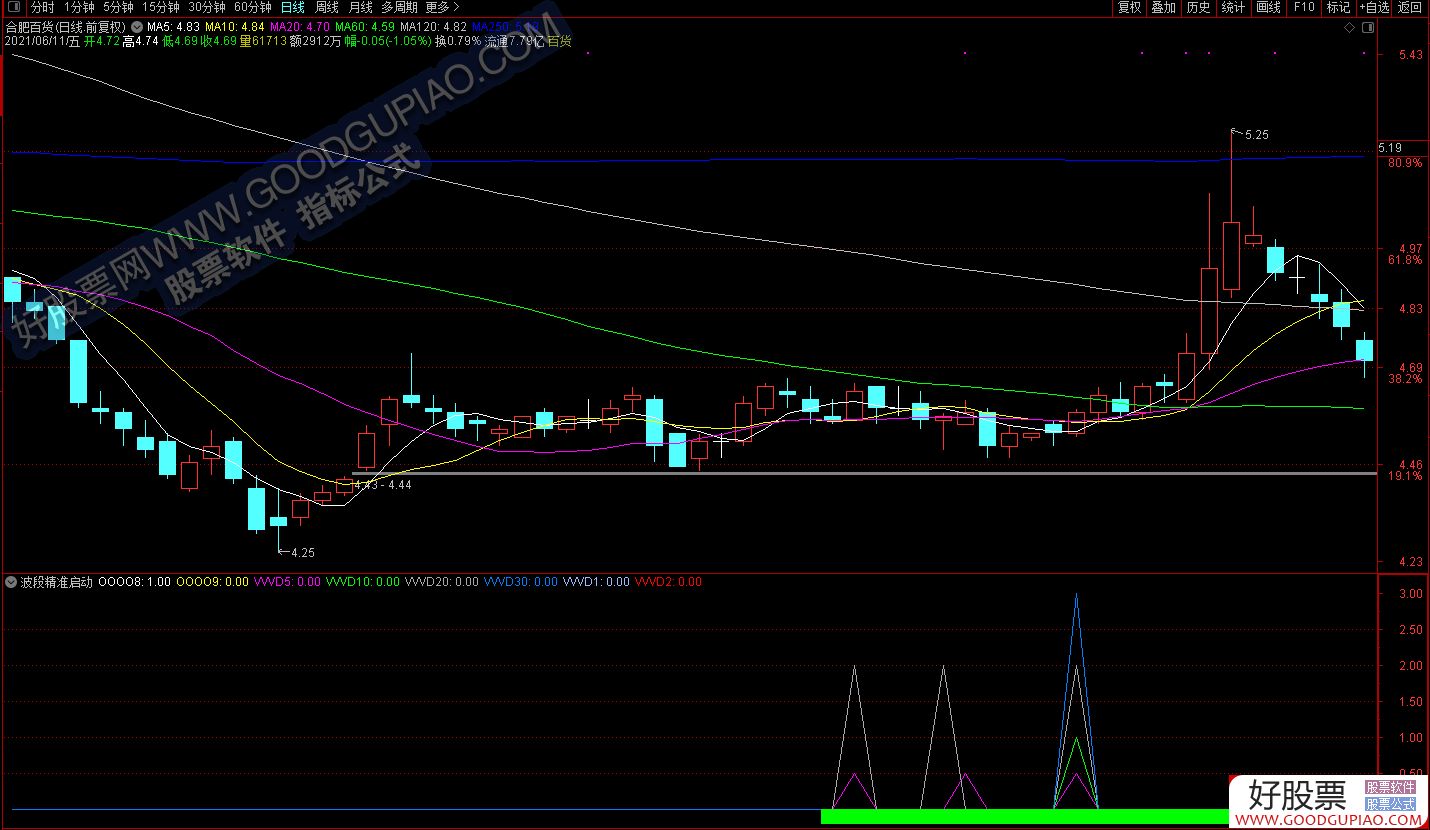Click the MA5: 4.83 label
The image size is (1430, 830).
173,26
